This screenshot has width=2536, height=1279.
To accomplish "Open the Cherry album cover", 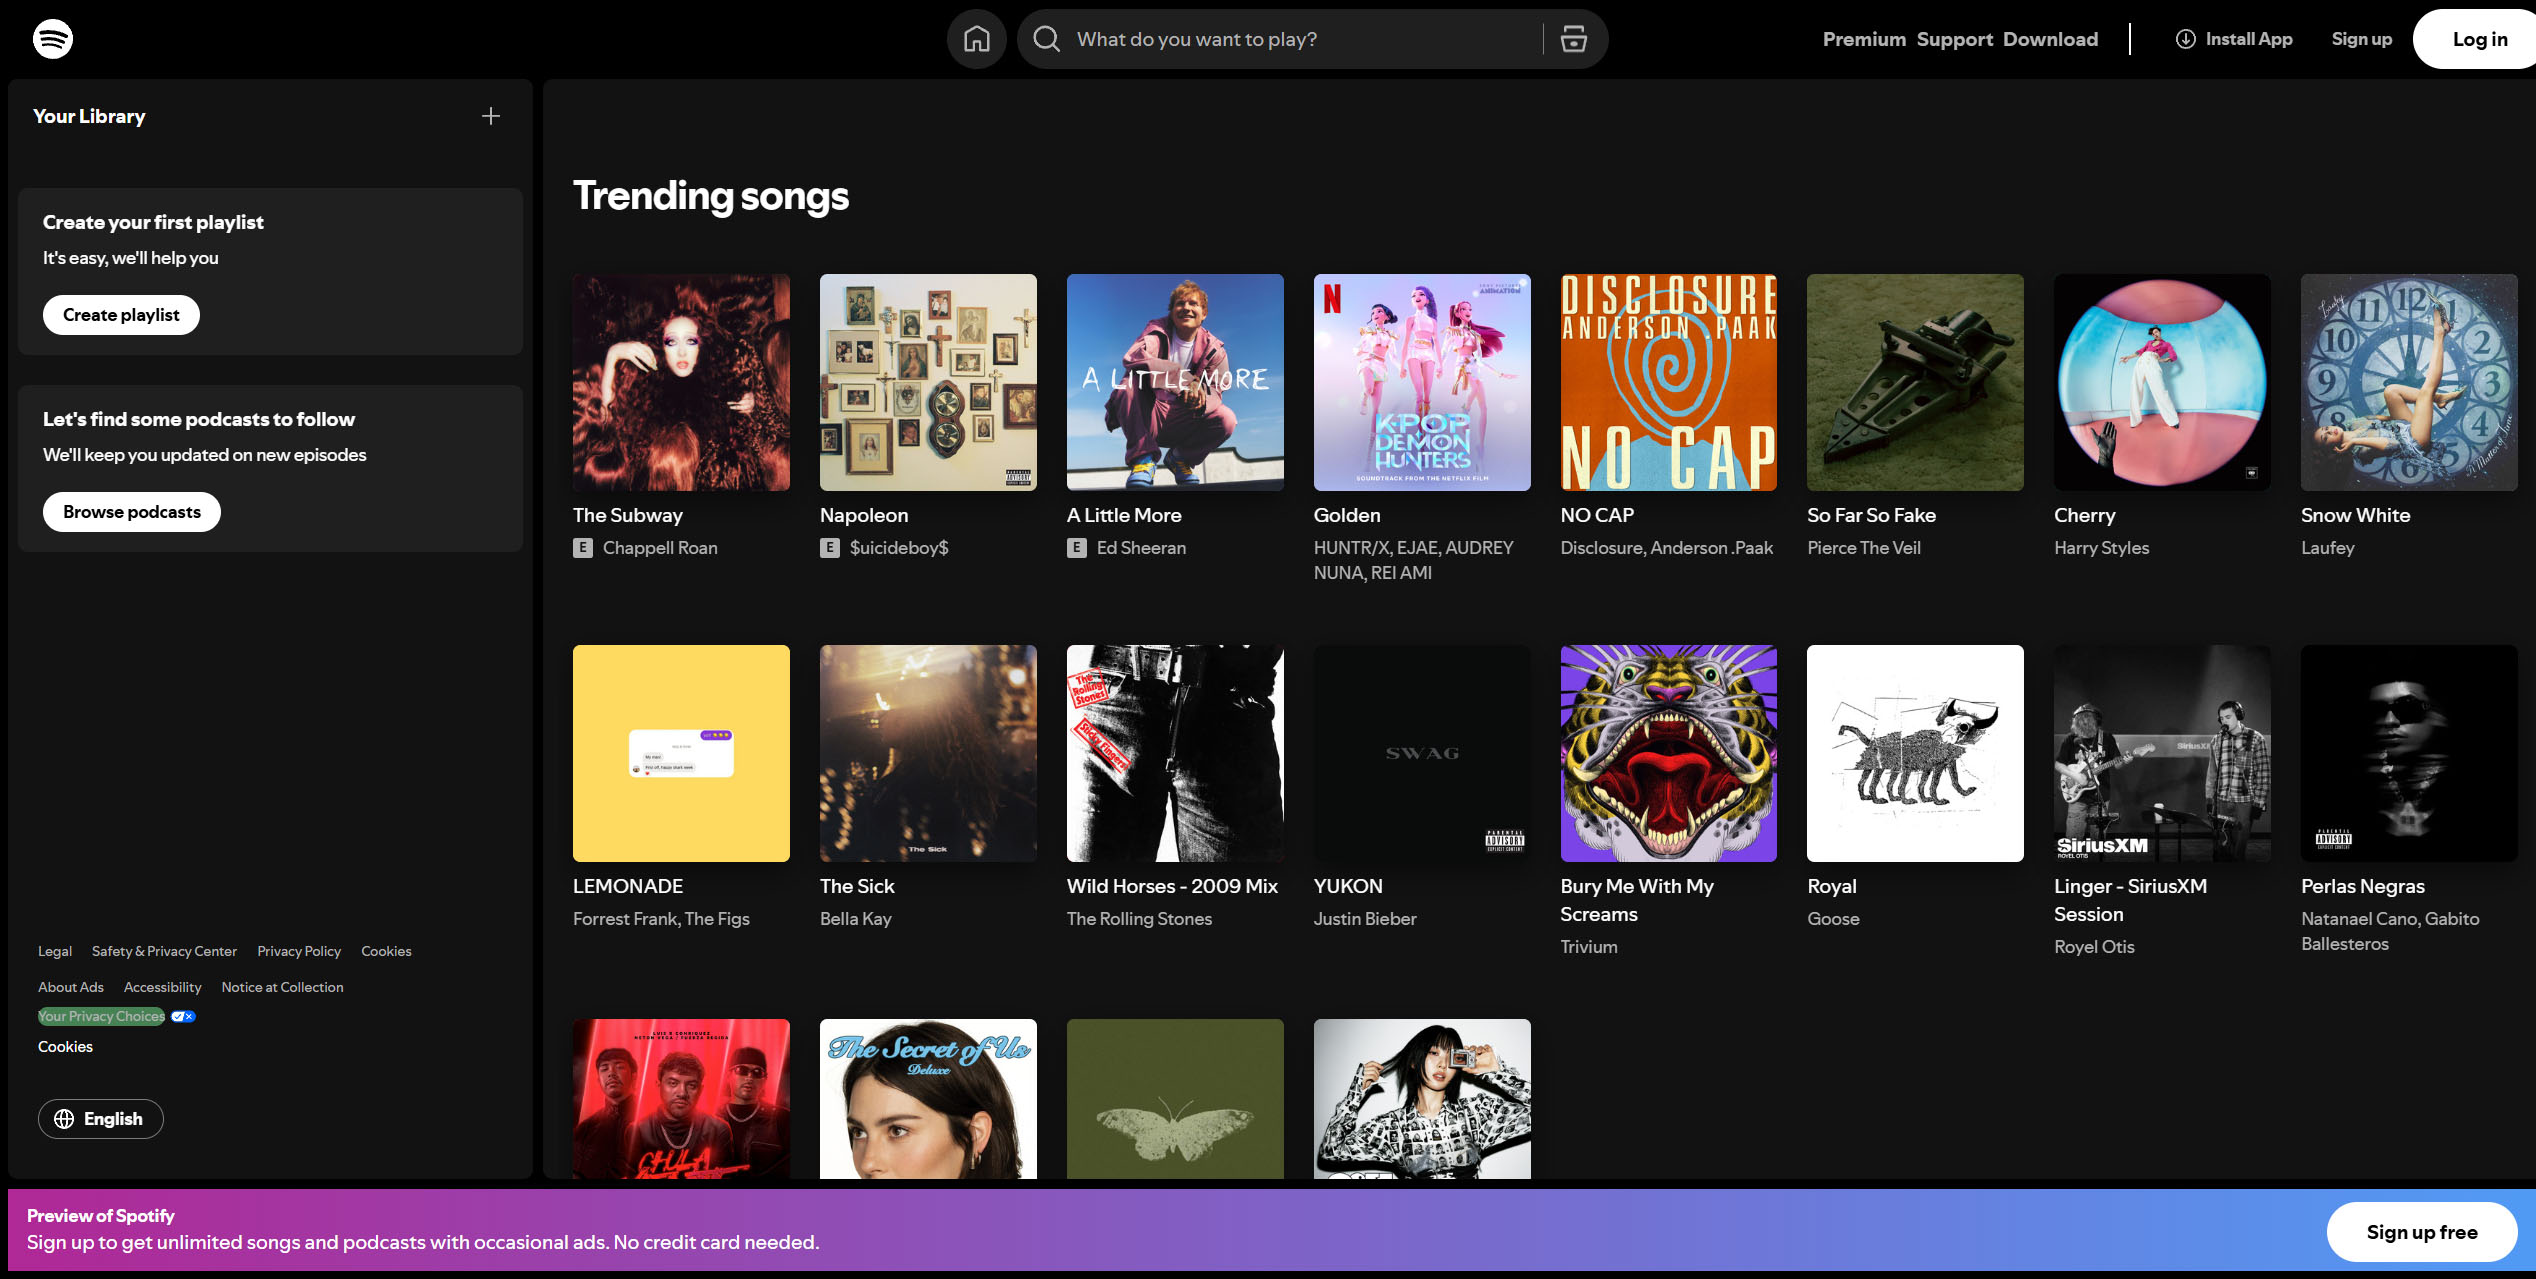I will tap(2162, 382).
